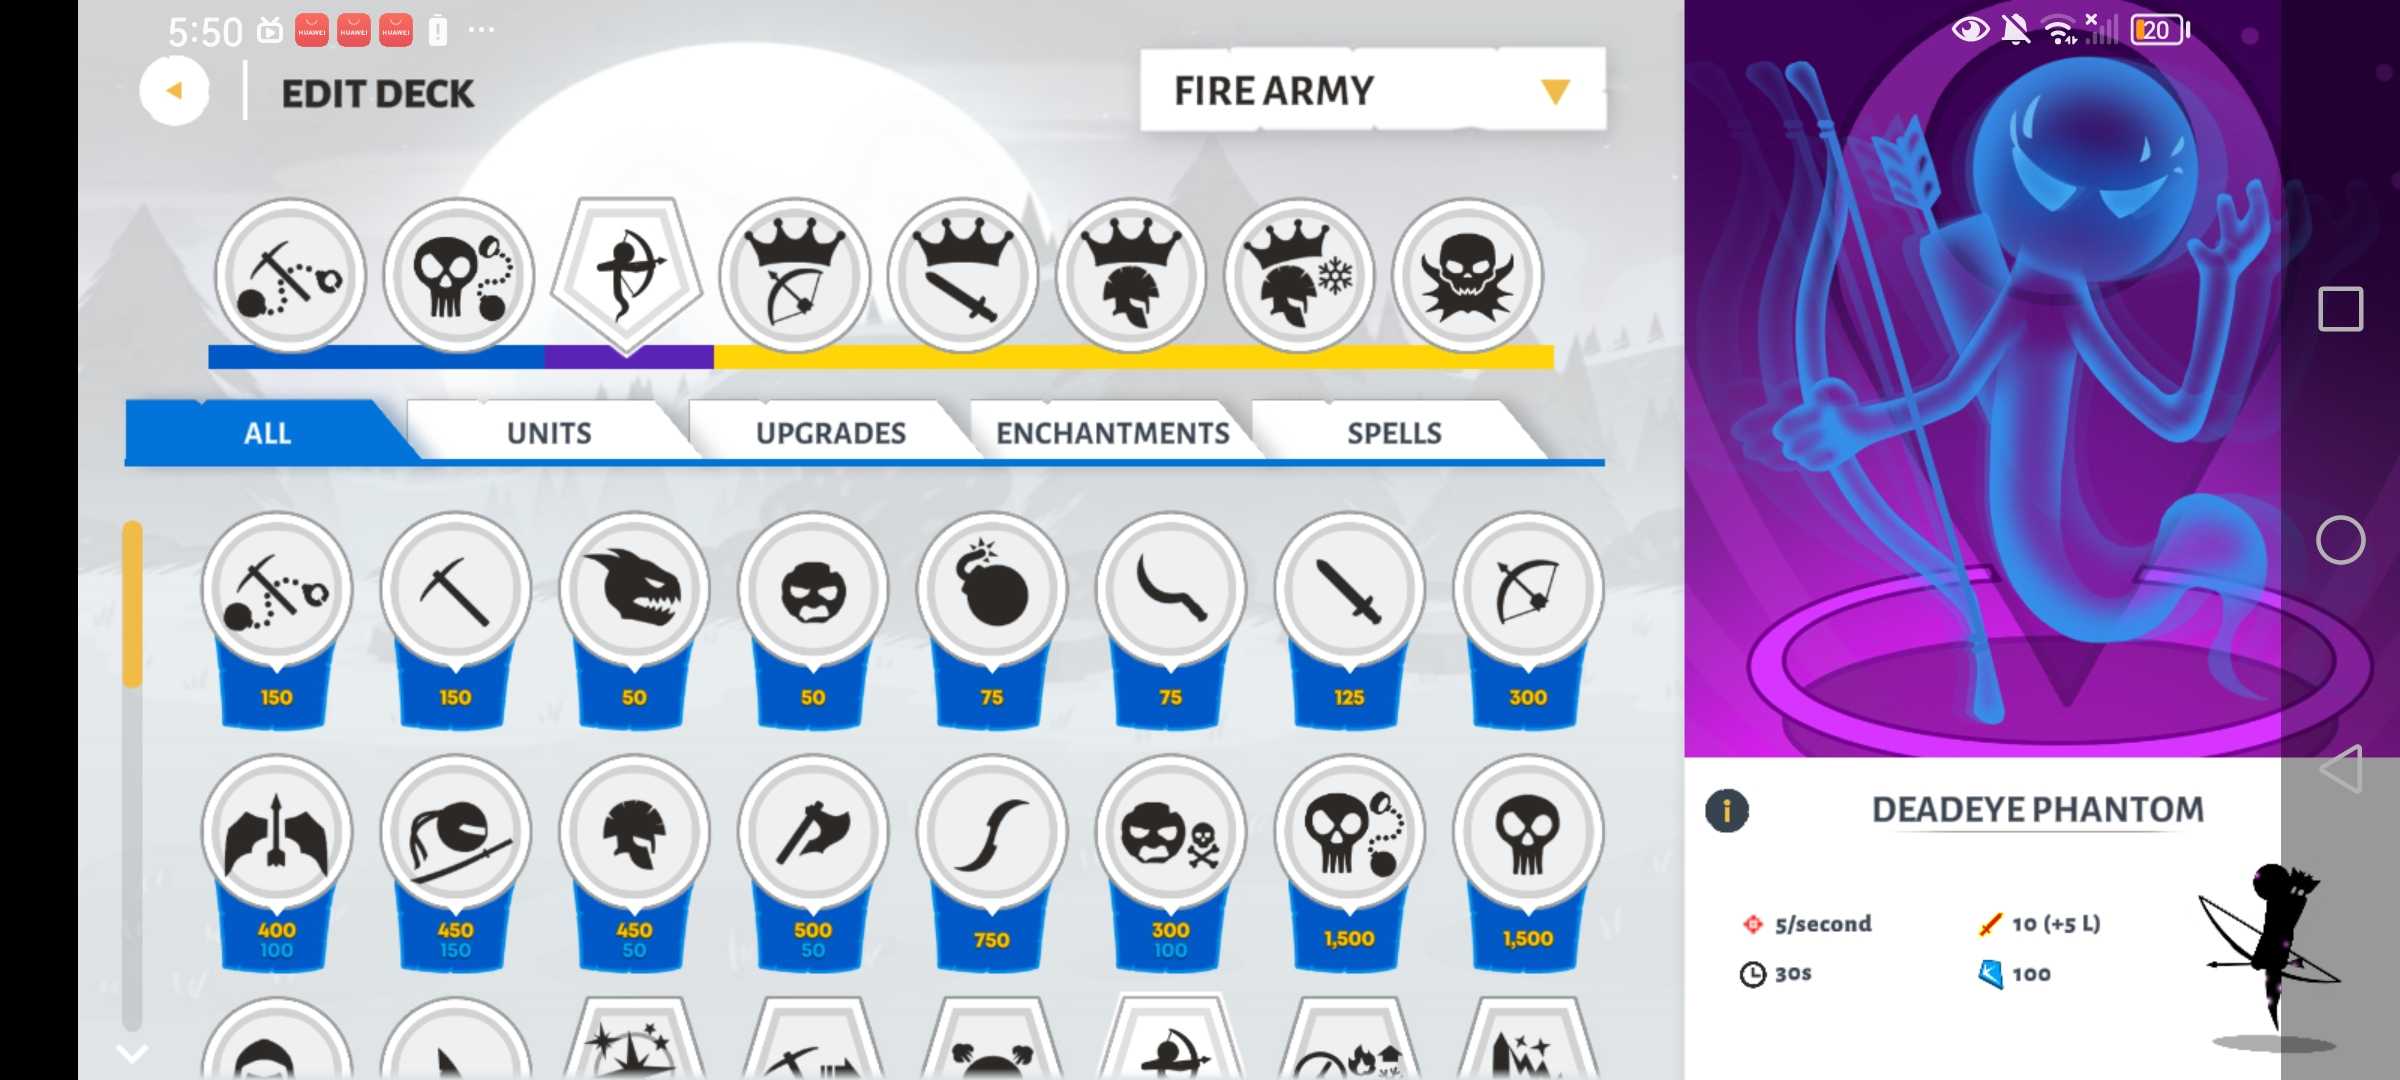Switch to the UNITS tab
Viewport: 2400px width, 1080px height.
pyautogui.click(x=549, y=432)
